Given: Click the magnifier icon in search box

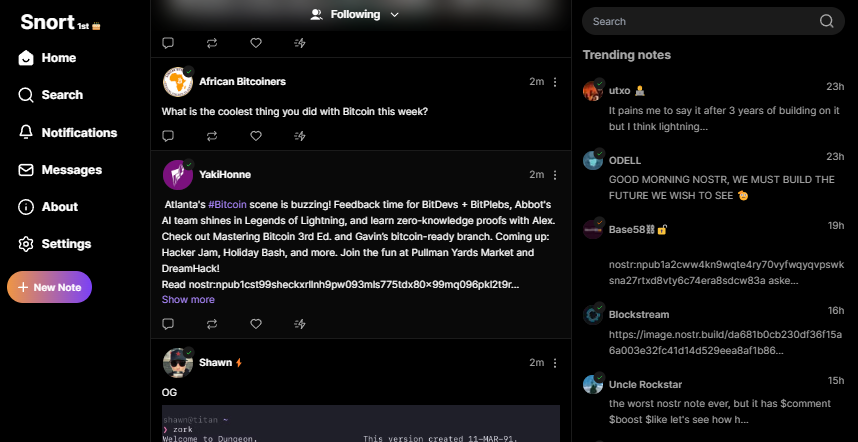Looking at the screenshot, I should pos(826,21).
